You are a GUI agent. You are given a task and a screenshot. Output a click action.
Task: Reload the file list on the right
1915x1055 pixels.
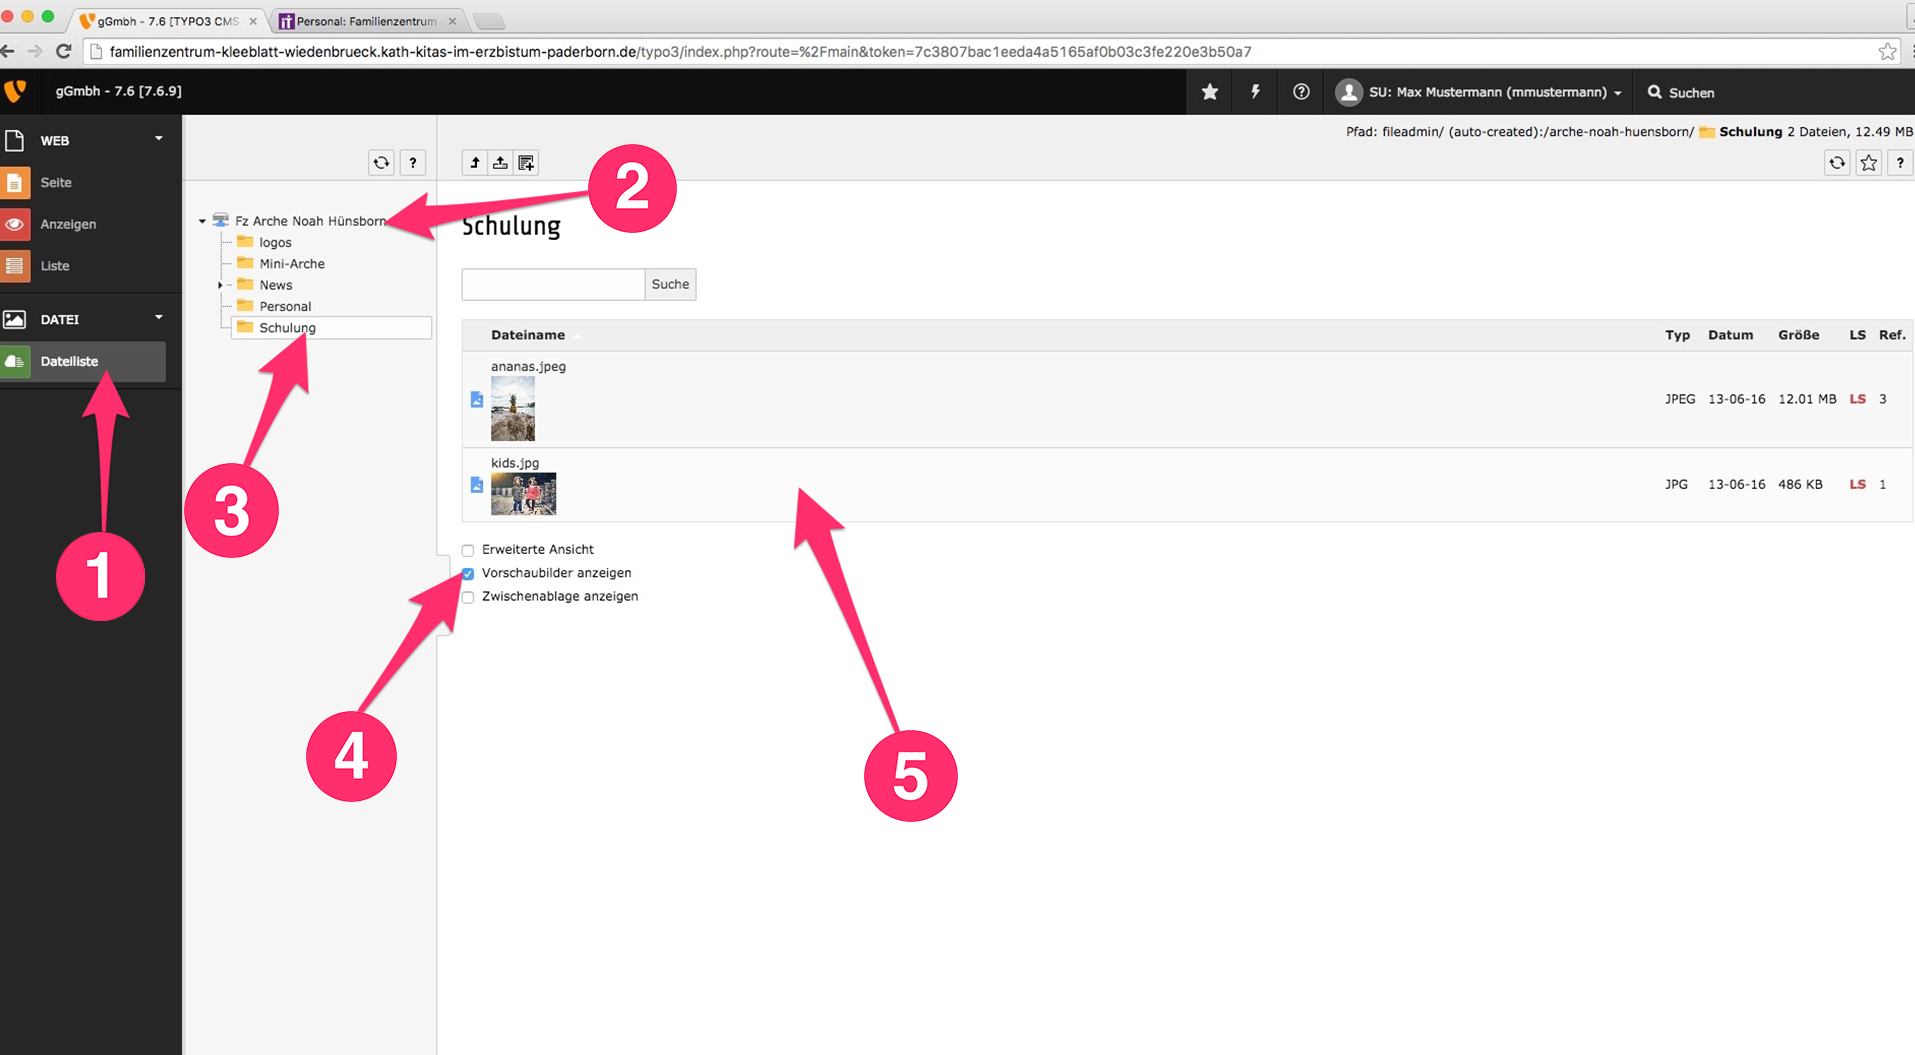(1836, 163)
